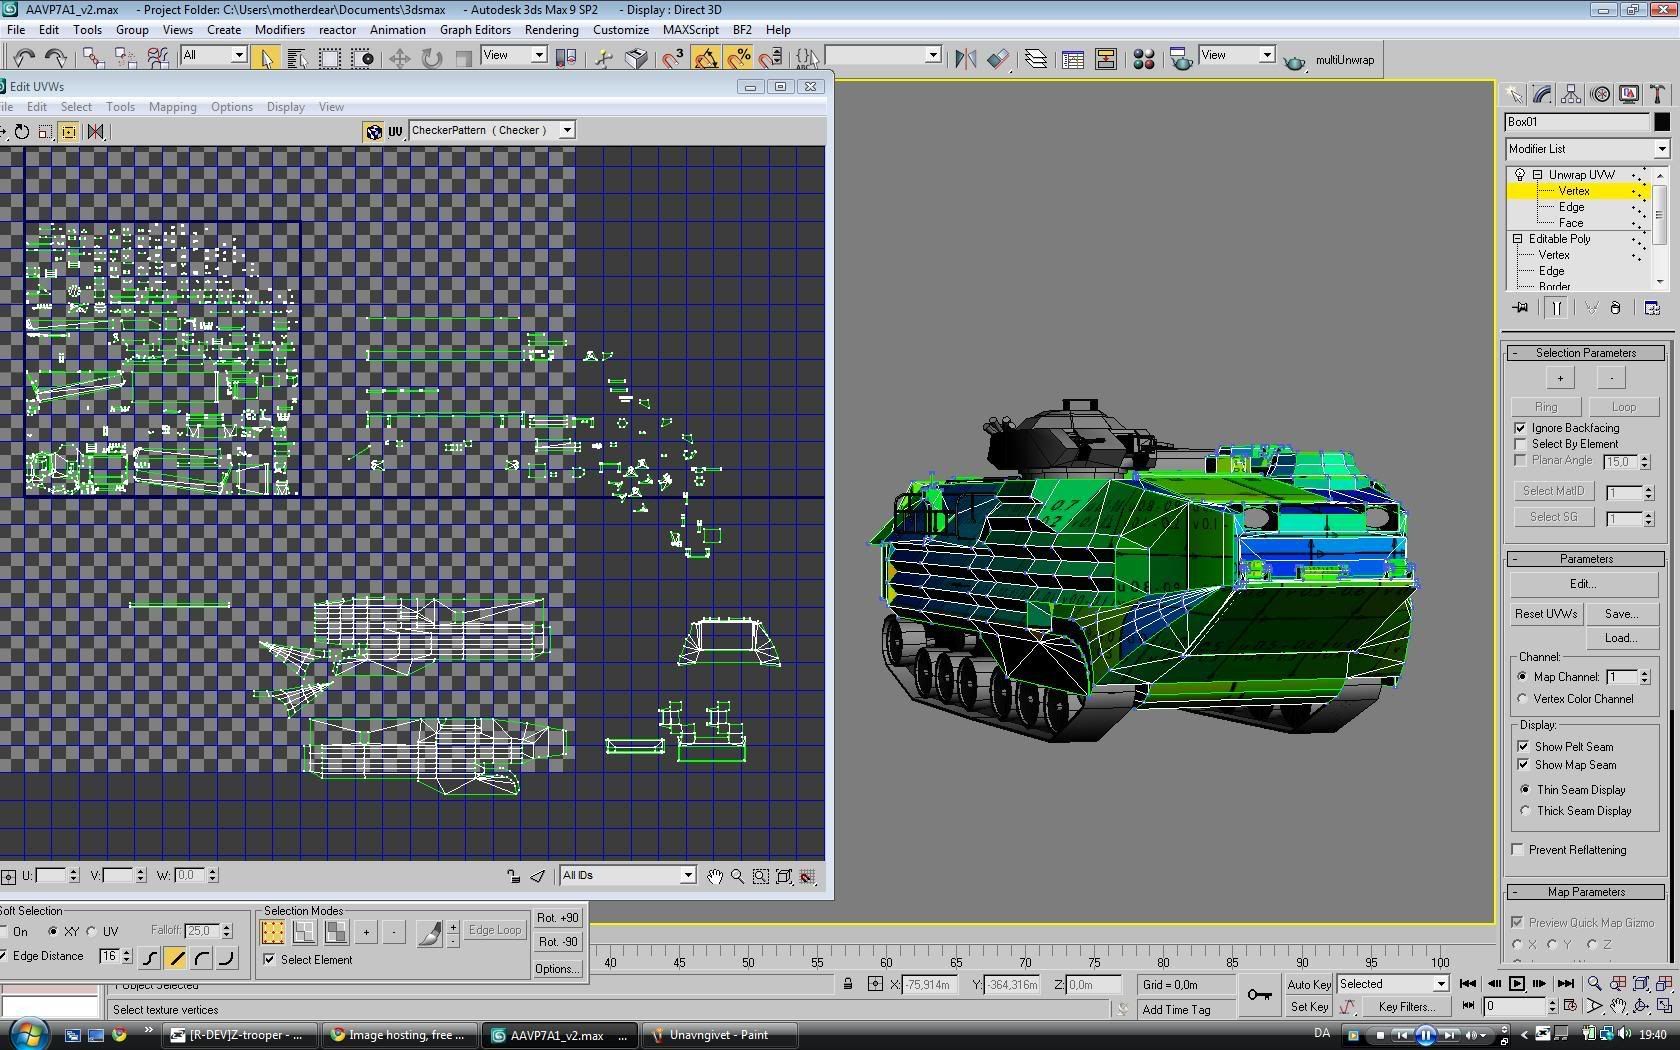Open the Utilities panel hammer icon
The height and width of the screenshot is (1050, 1680).
(x=1657, y=95)
